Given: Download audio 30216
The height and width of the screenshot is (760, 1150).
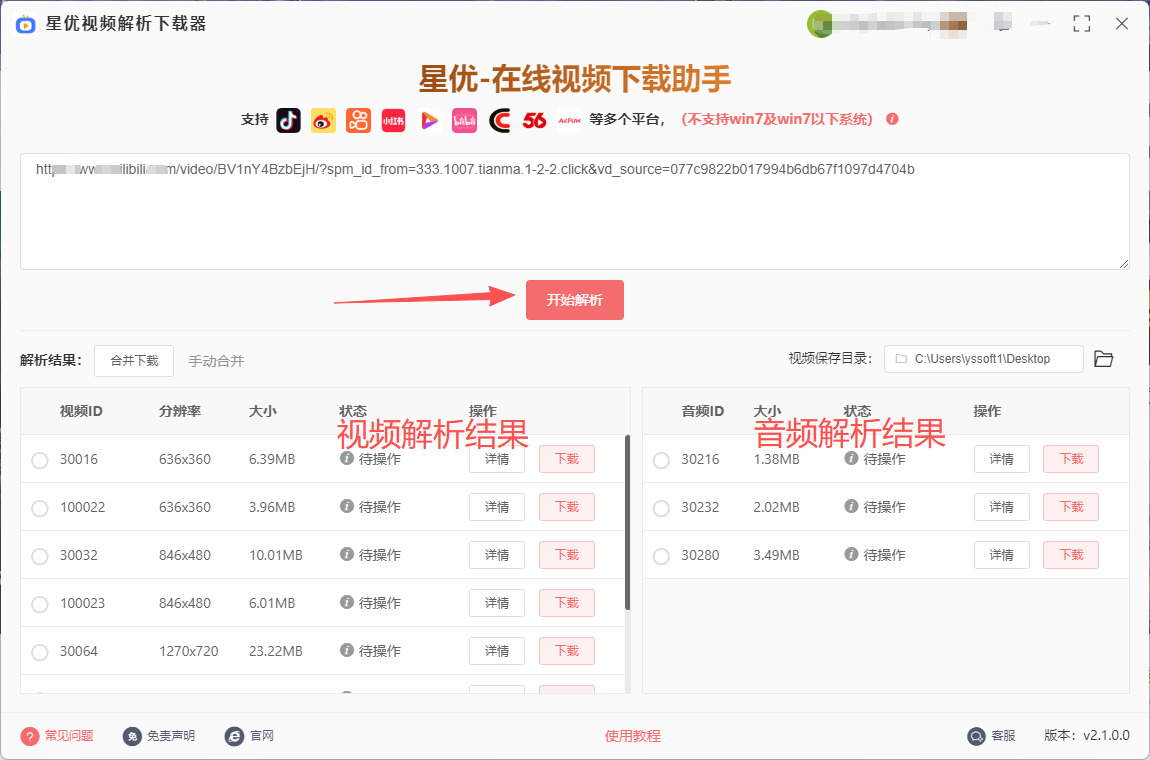Looking at the screenshot, I should pyautogui.click(x=1072, y=459).
